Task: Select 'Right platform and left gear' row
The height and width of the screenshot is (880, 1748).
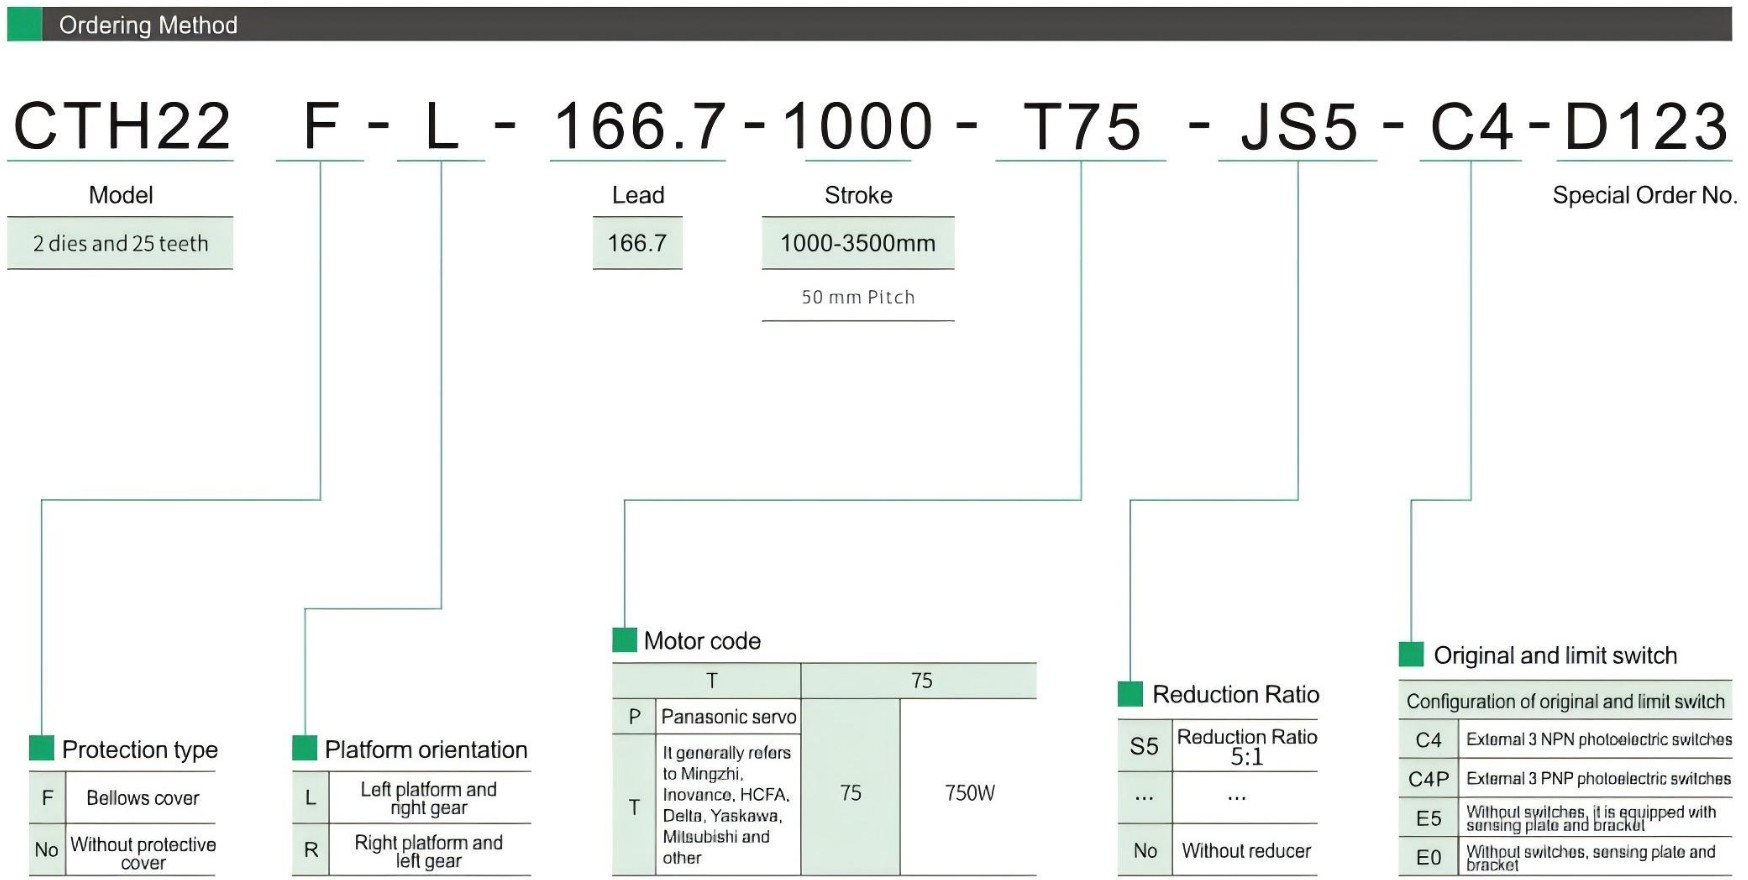Action: (x=428, y=851)
